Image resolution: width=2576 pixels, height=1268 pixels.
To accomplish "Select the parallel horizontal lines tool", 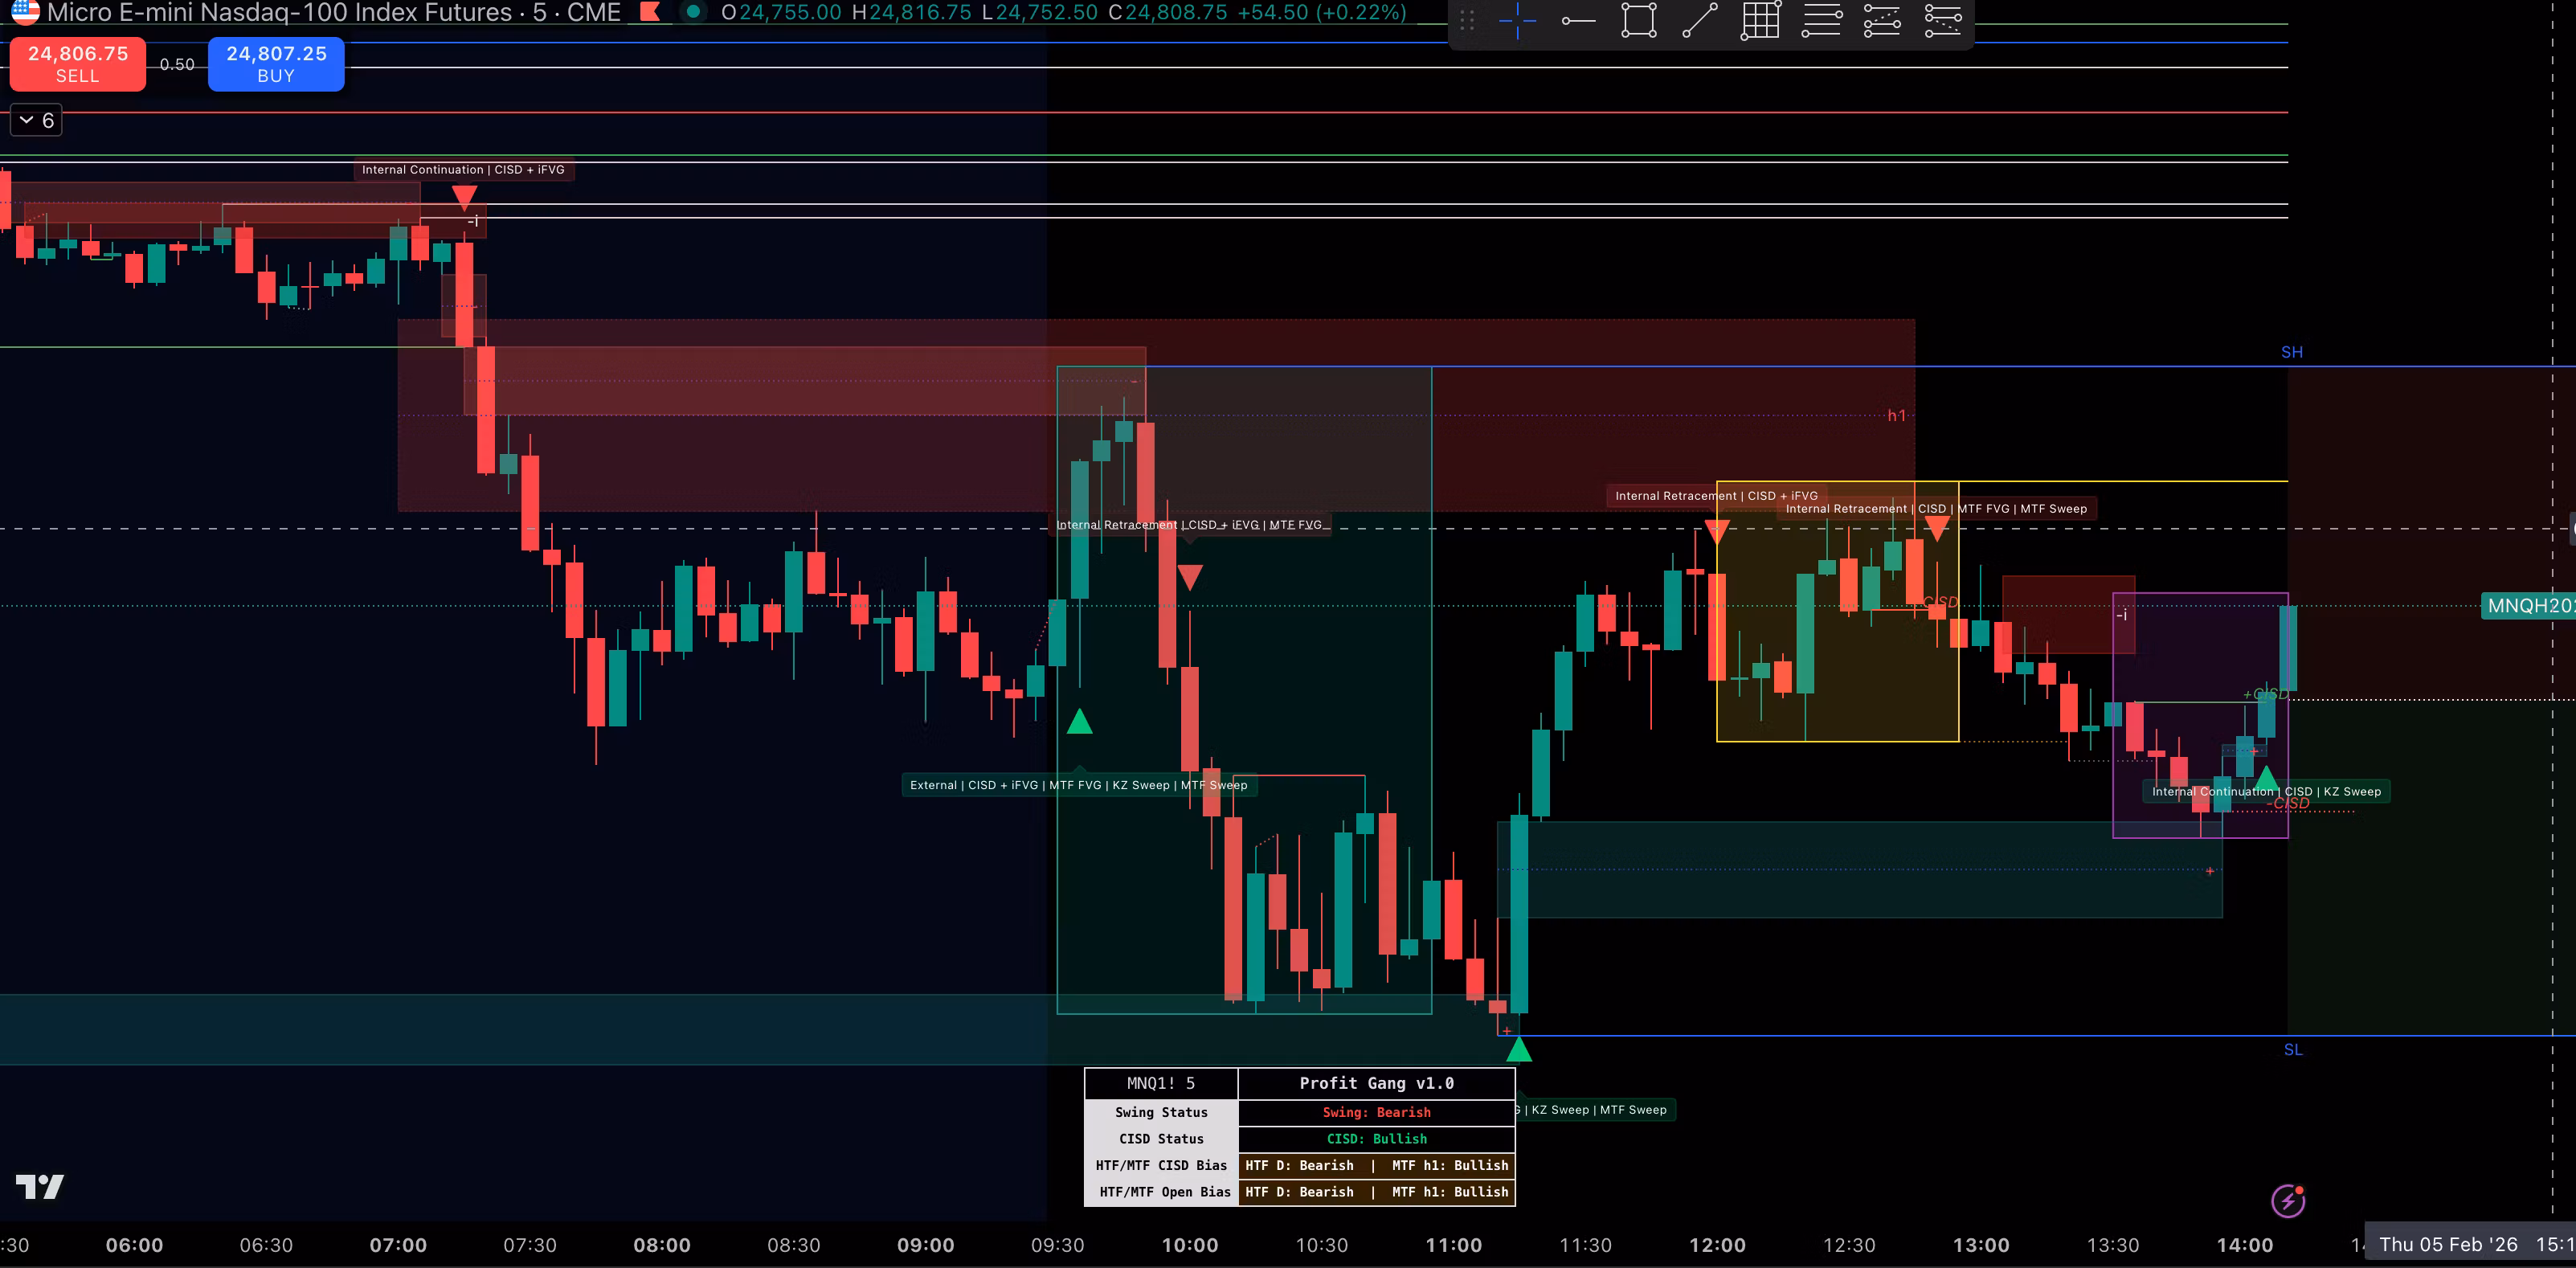I will coord(1822,20).
